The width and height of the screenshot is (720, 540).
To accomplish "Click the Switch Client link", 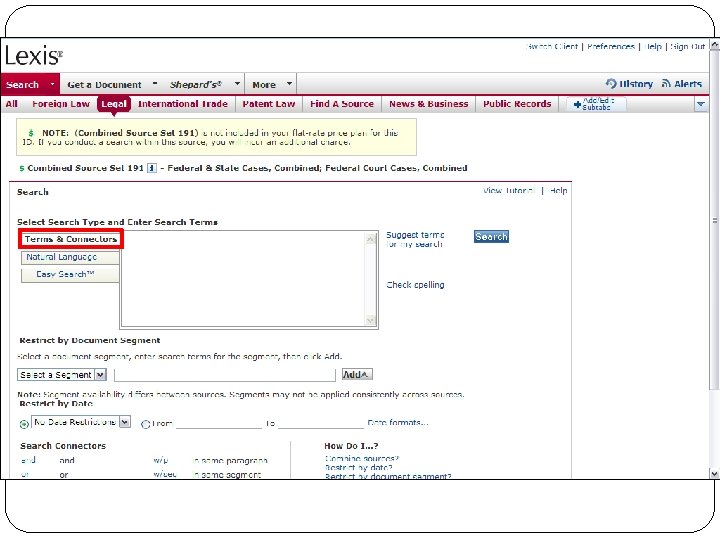I will click(551, 46).
